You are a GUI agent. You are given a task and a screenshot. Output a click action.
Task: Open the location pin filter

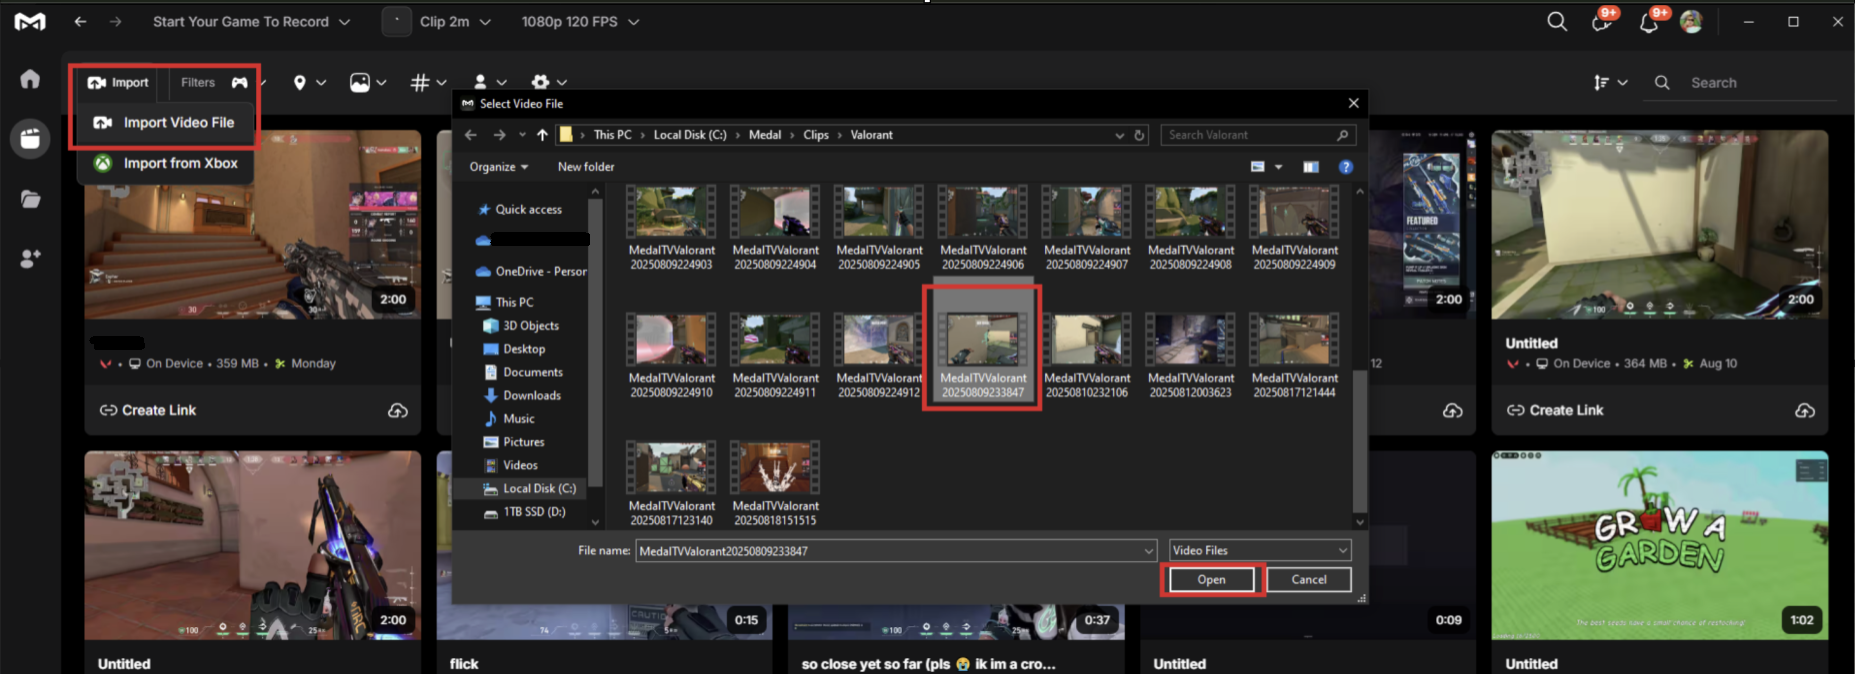[308, 82]
